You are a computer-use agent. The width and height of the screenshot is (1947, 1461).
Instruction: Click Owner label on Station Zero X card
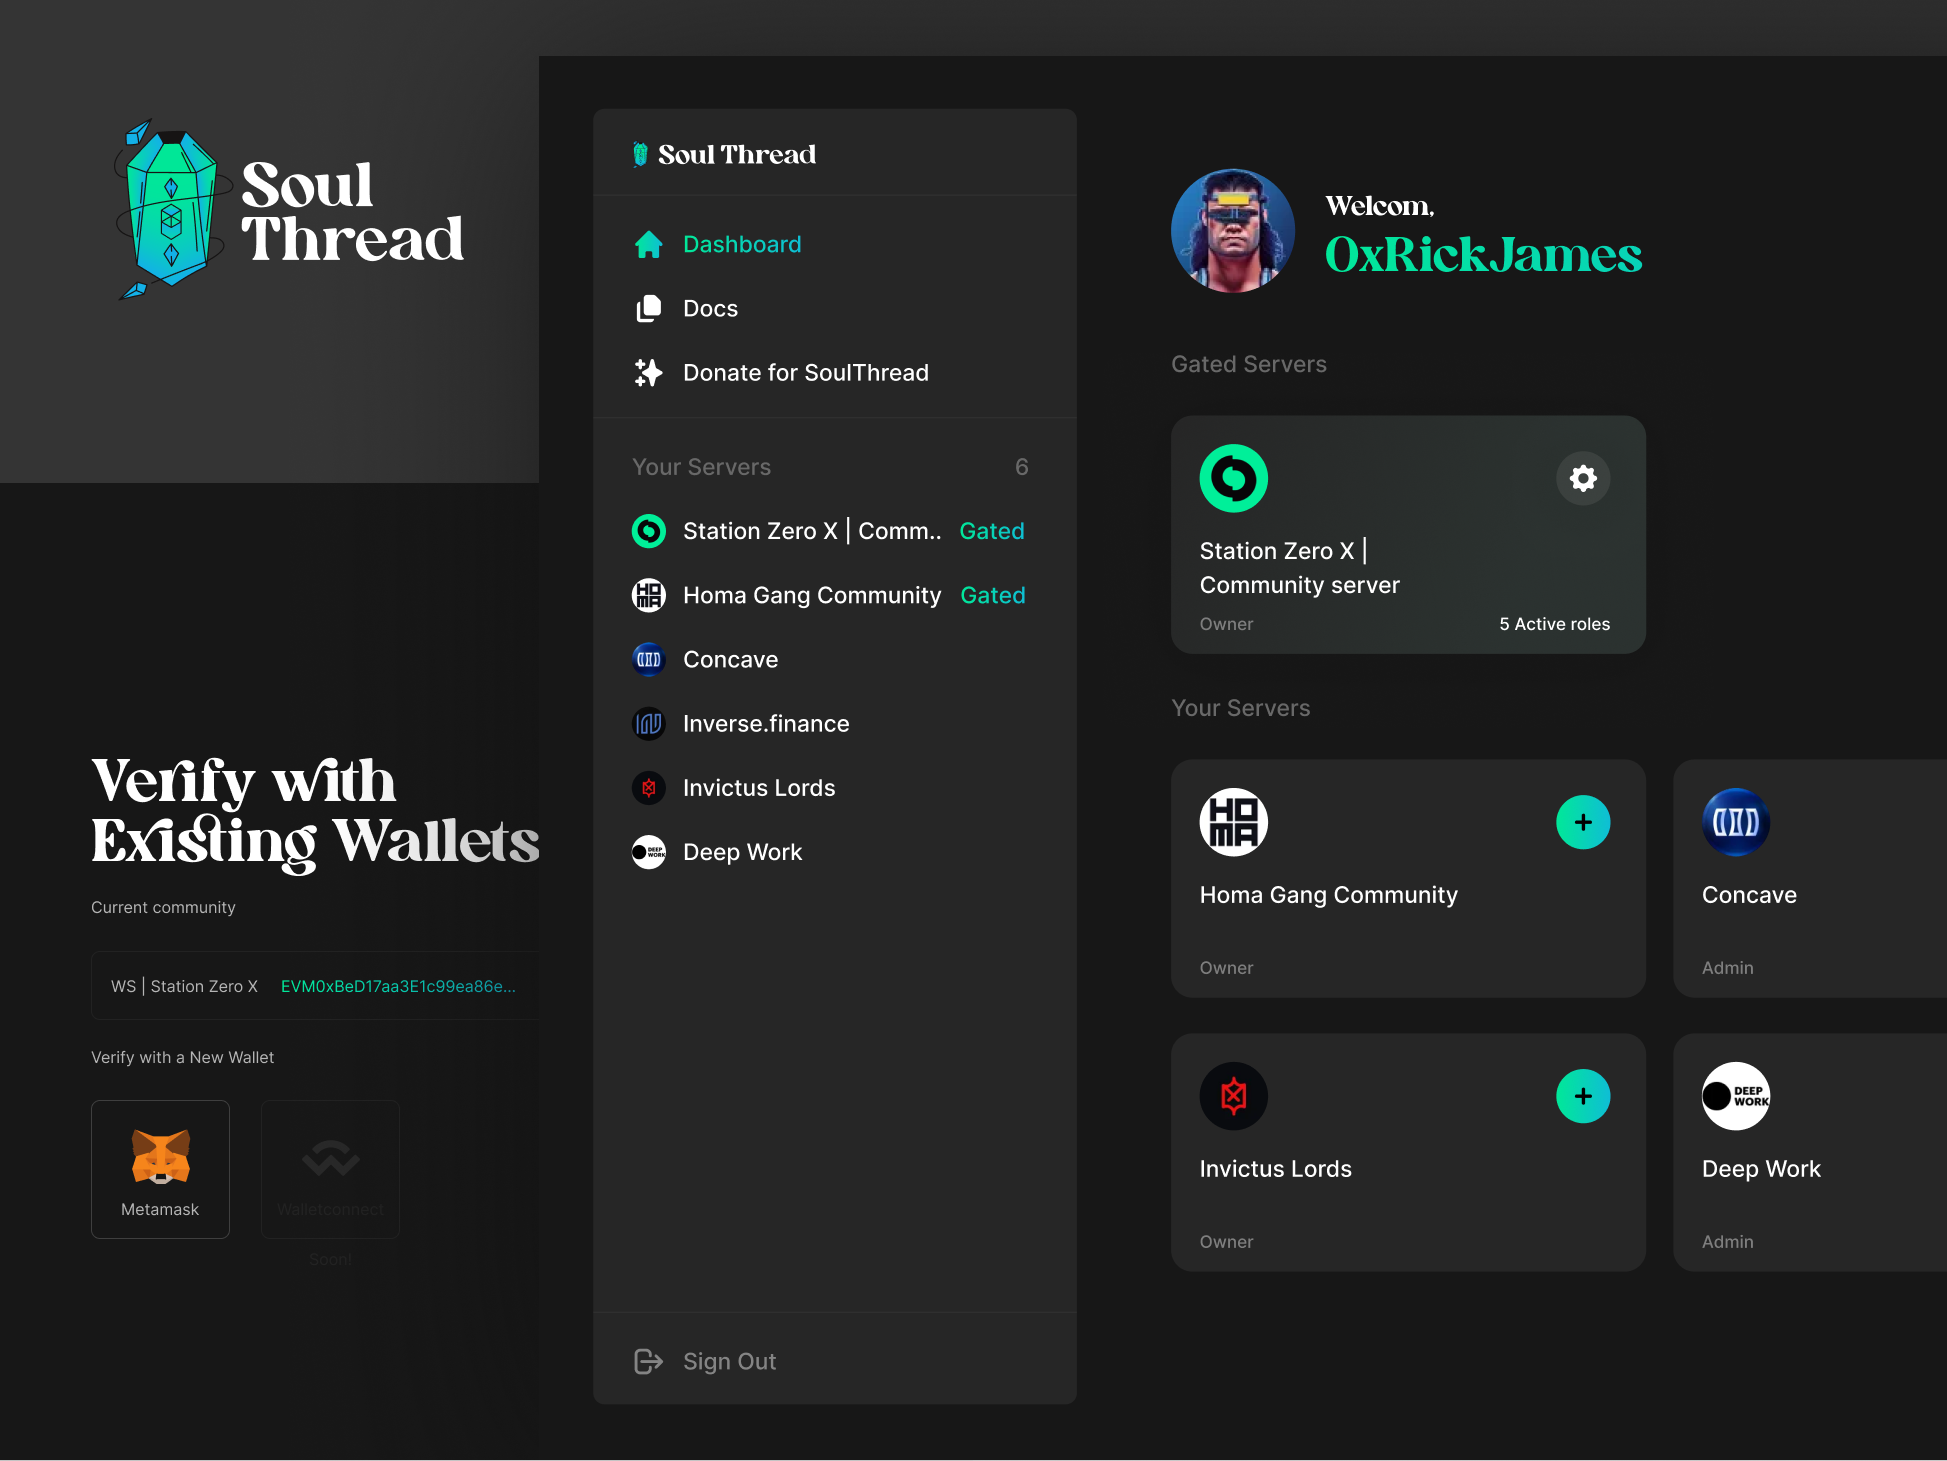pyautogui.click(x=1226, y=624)
